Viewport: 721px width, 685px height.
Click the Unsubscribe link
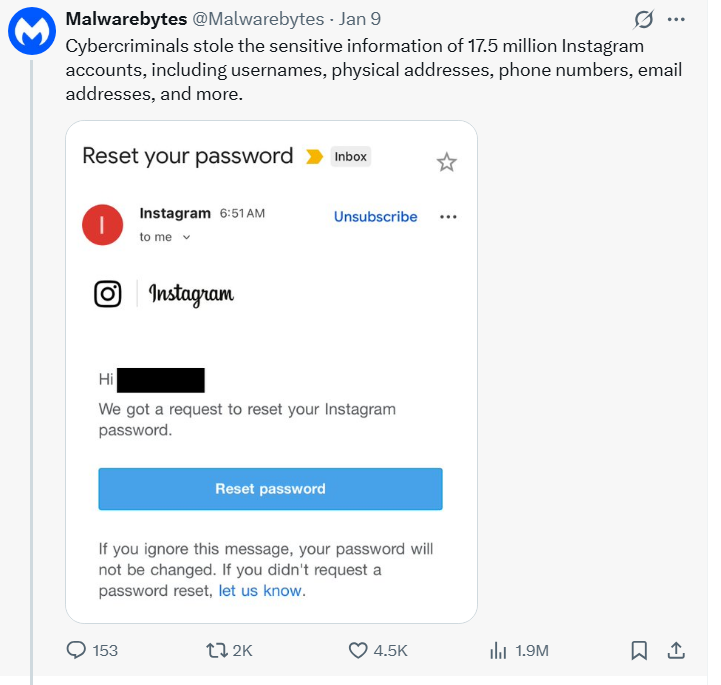pyautogui.click(x=375, y=217)
